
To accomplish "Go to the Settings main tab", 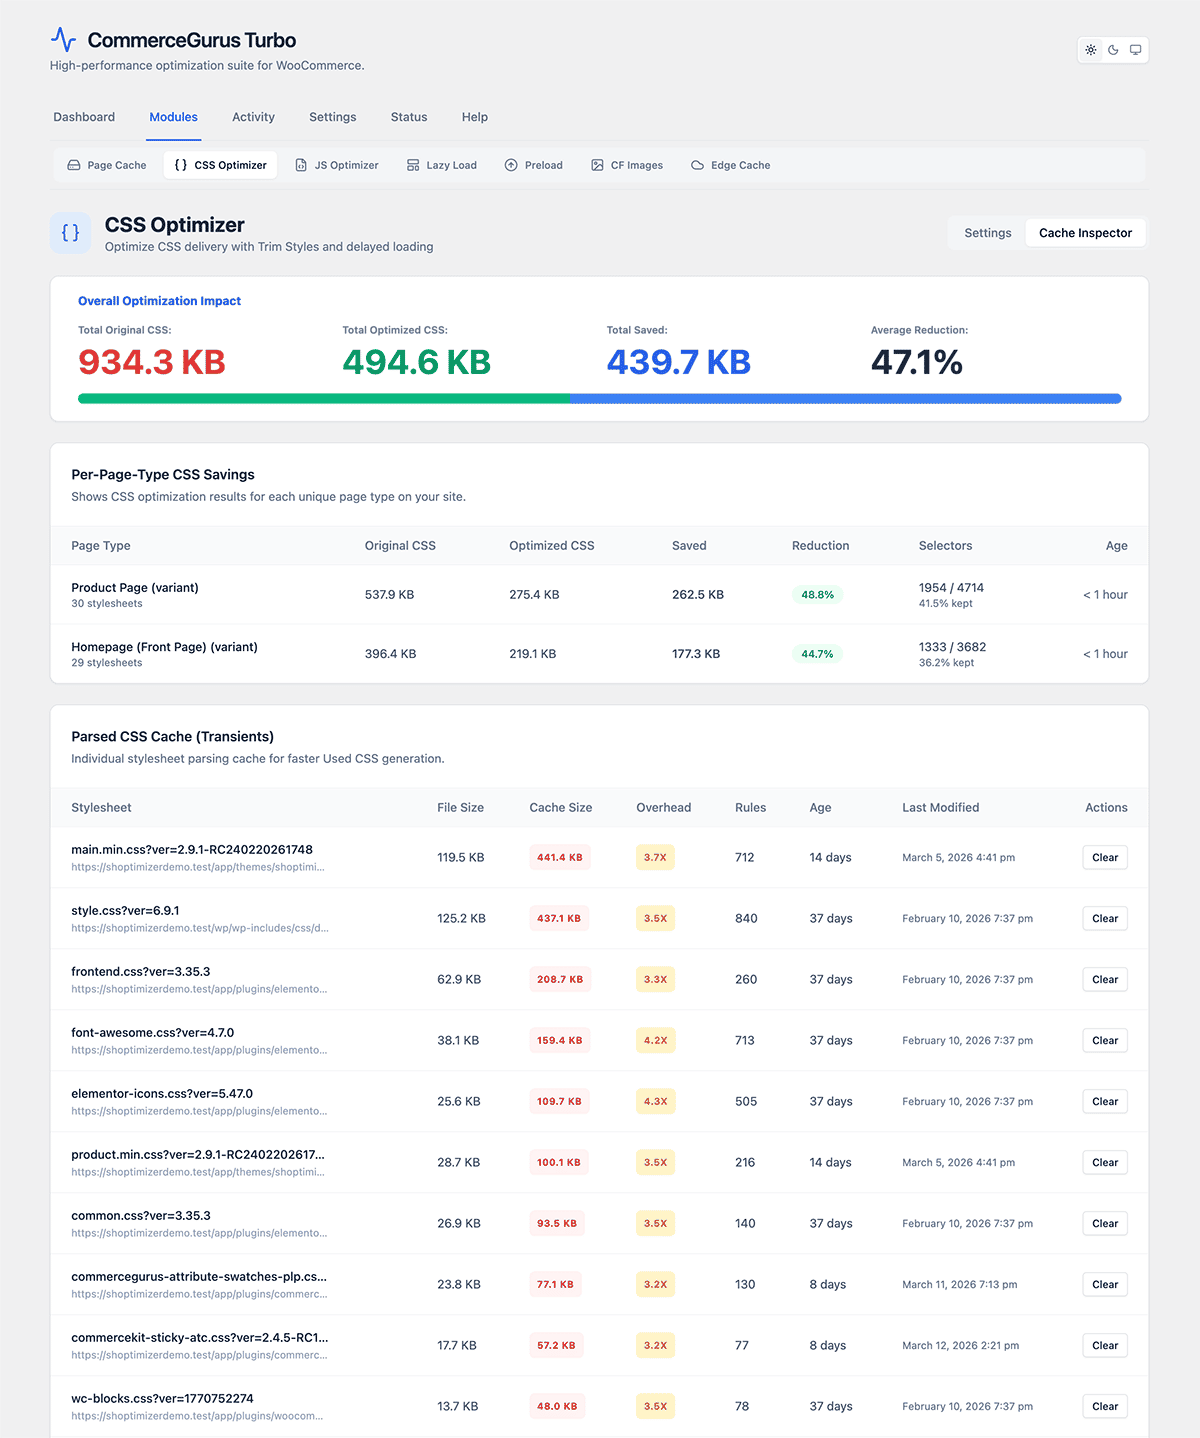I will click(333, 117).
